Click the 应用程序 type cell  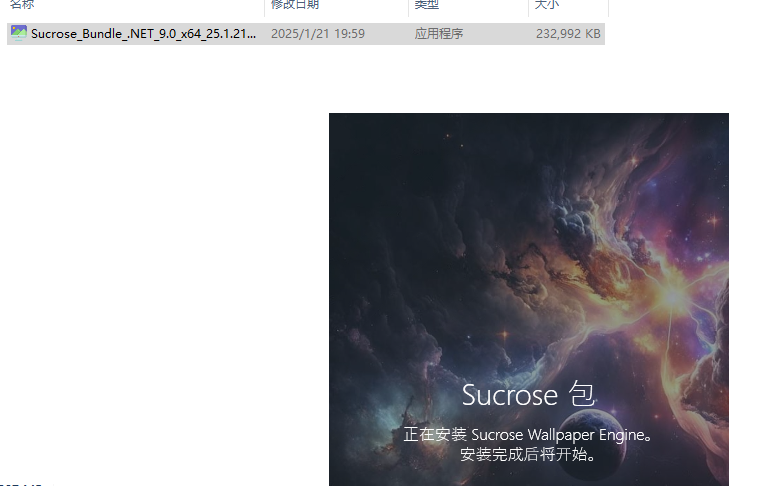coord(439,34)
